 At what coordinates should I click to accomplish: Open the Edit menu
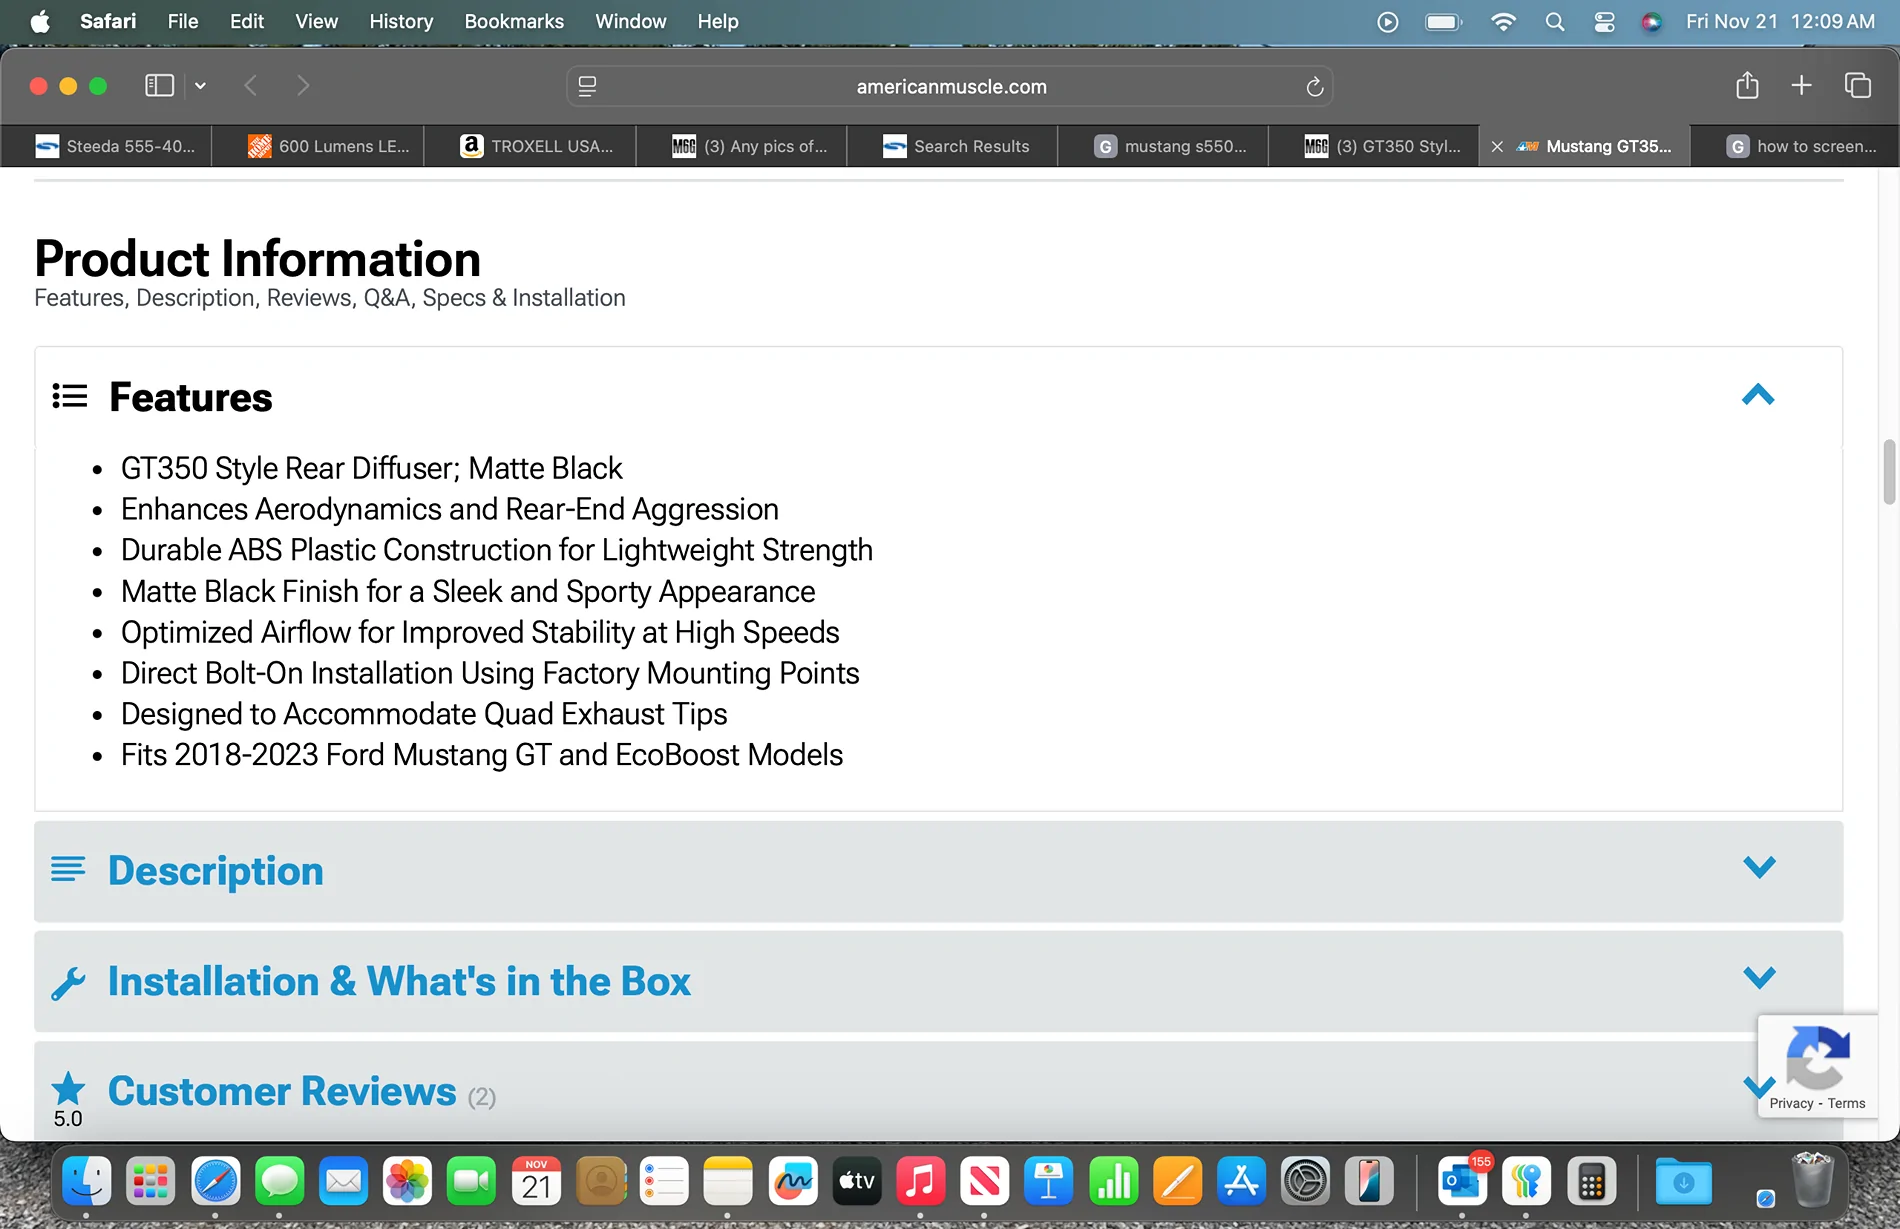pyautogui.click(x=246, y=21)
